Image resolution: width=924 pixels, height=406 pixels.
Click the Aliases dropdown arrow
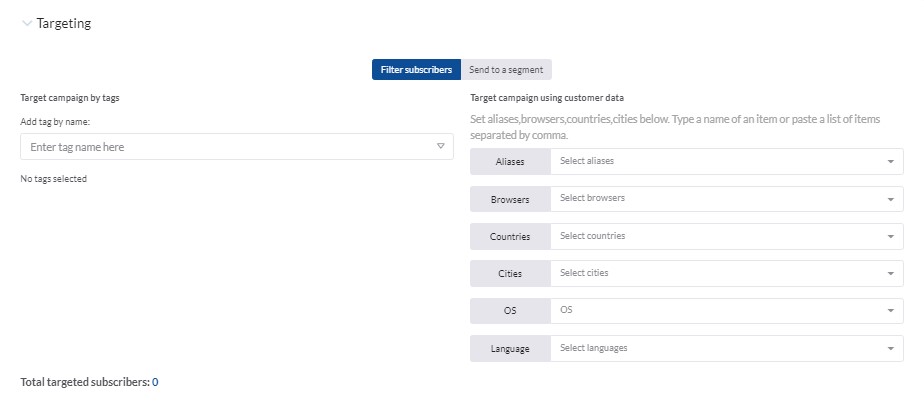(x=890, y=161)
